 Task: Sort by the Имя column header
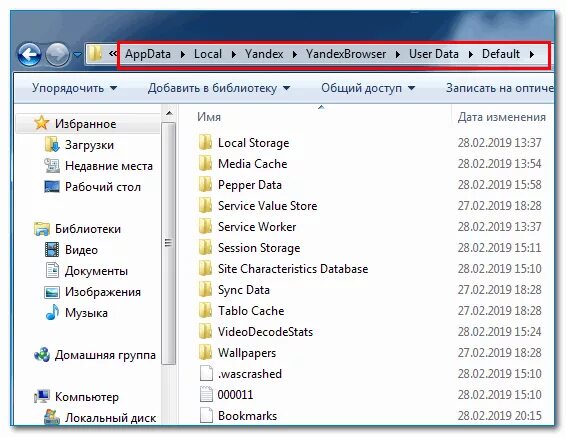[209, 117]
